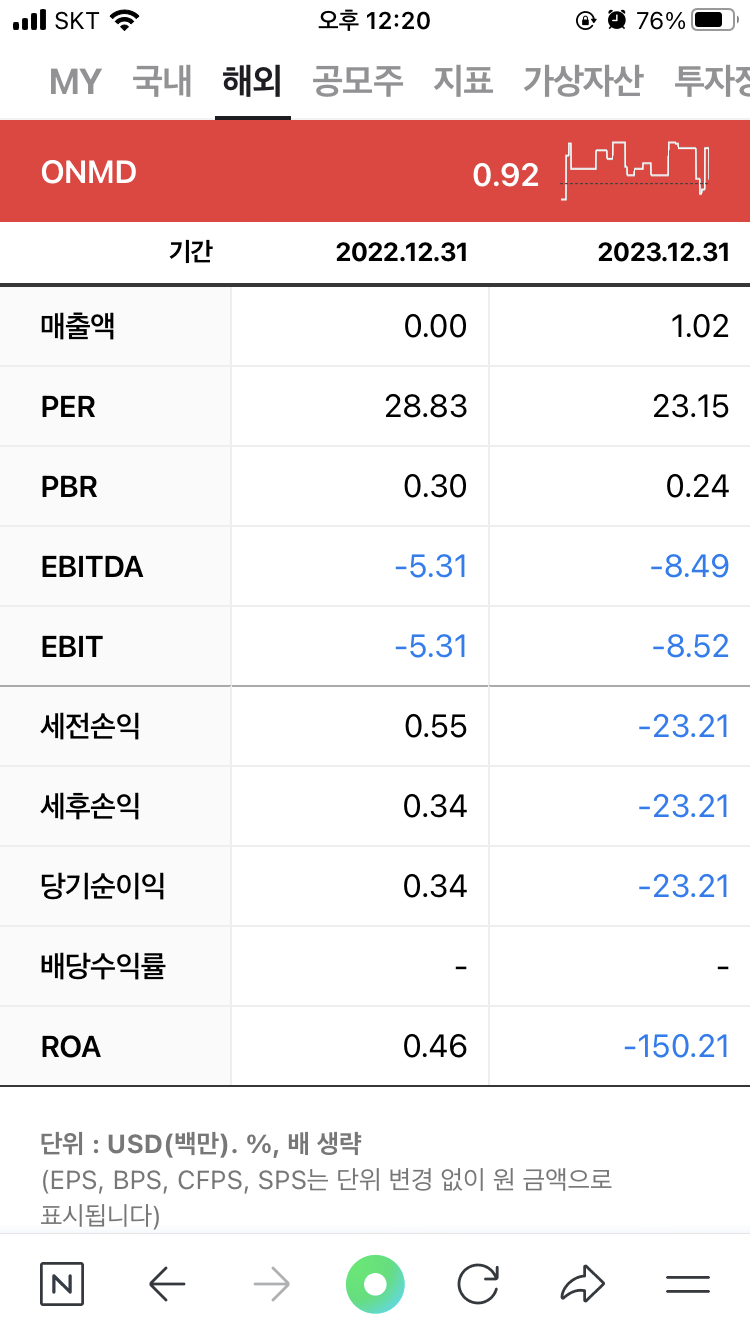Open the 공모주 tab
The image size is (750, 1334).
click(357, 82)
